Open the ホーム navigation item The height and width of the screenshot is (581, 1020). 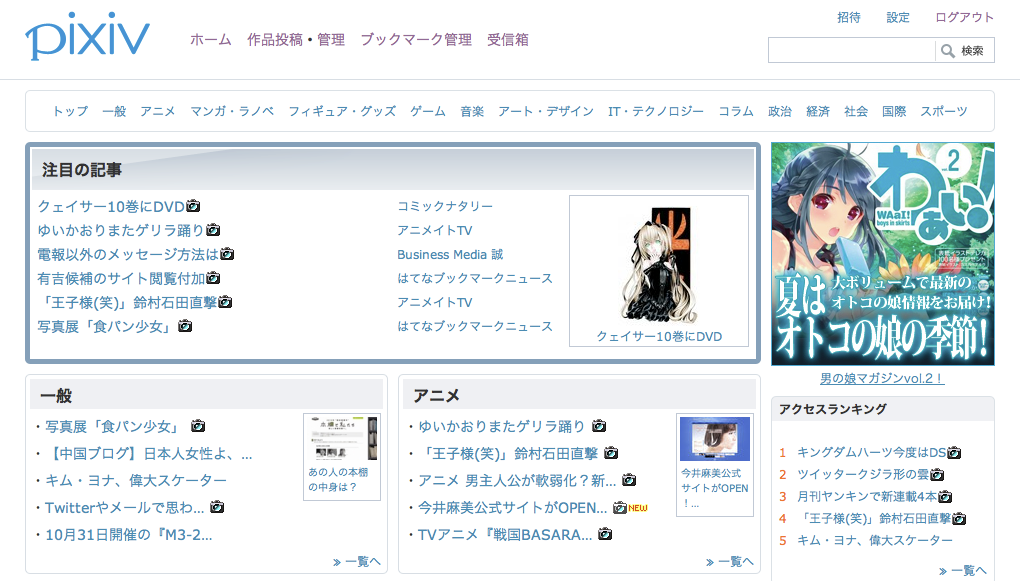[211, 40]
